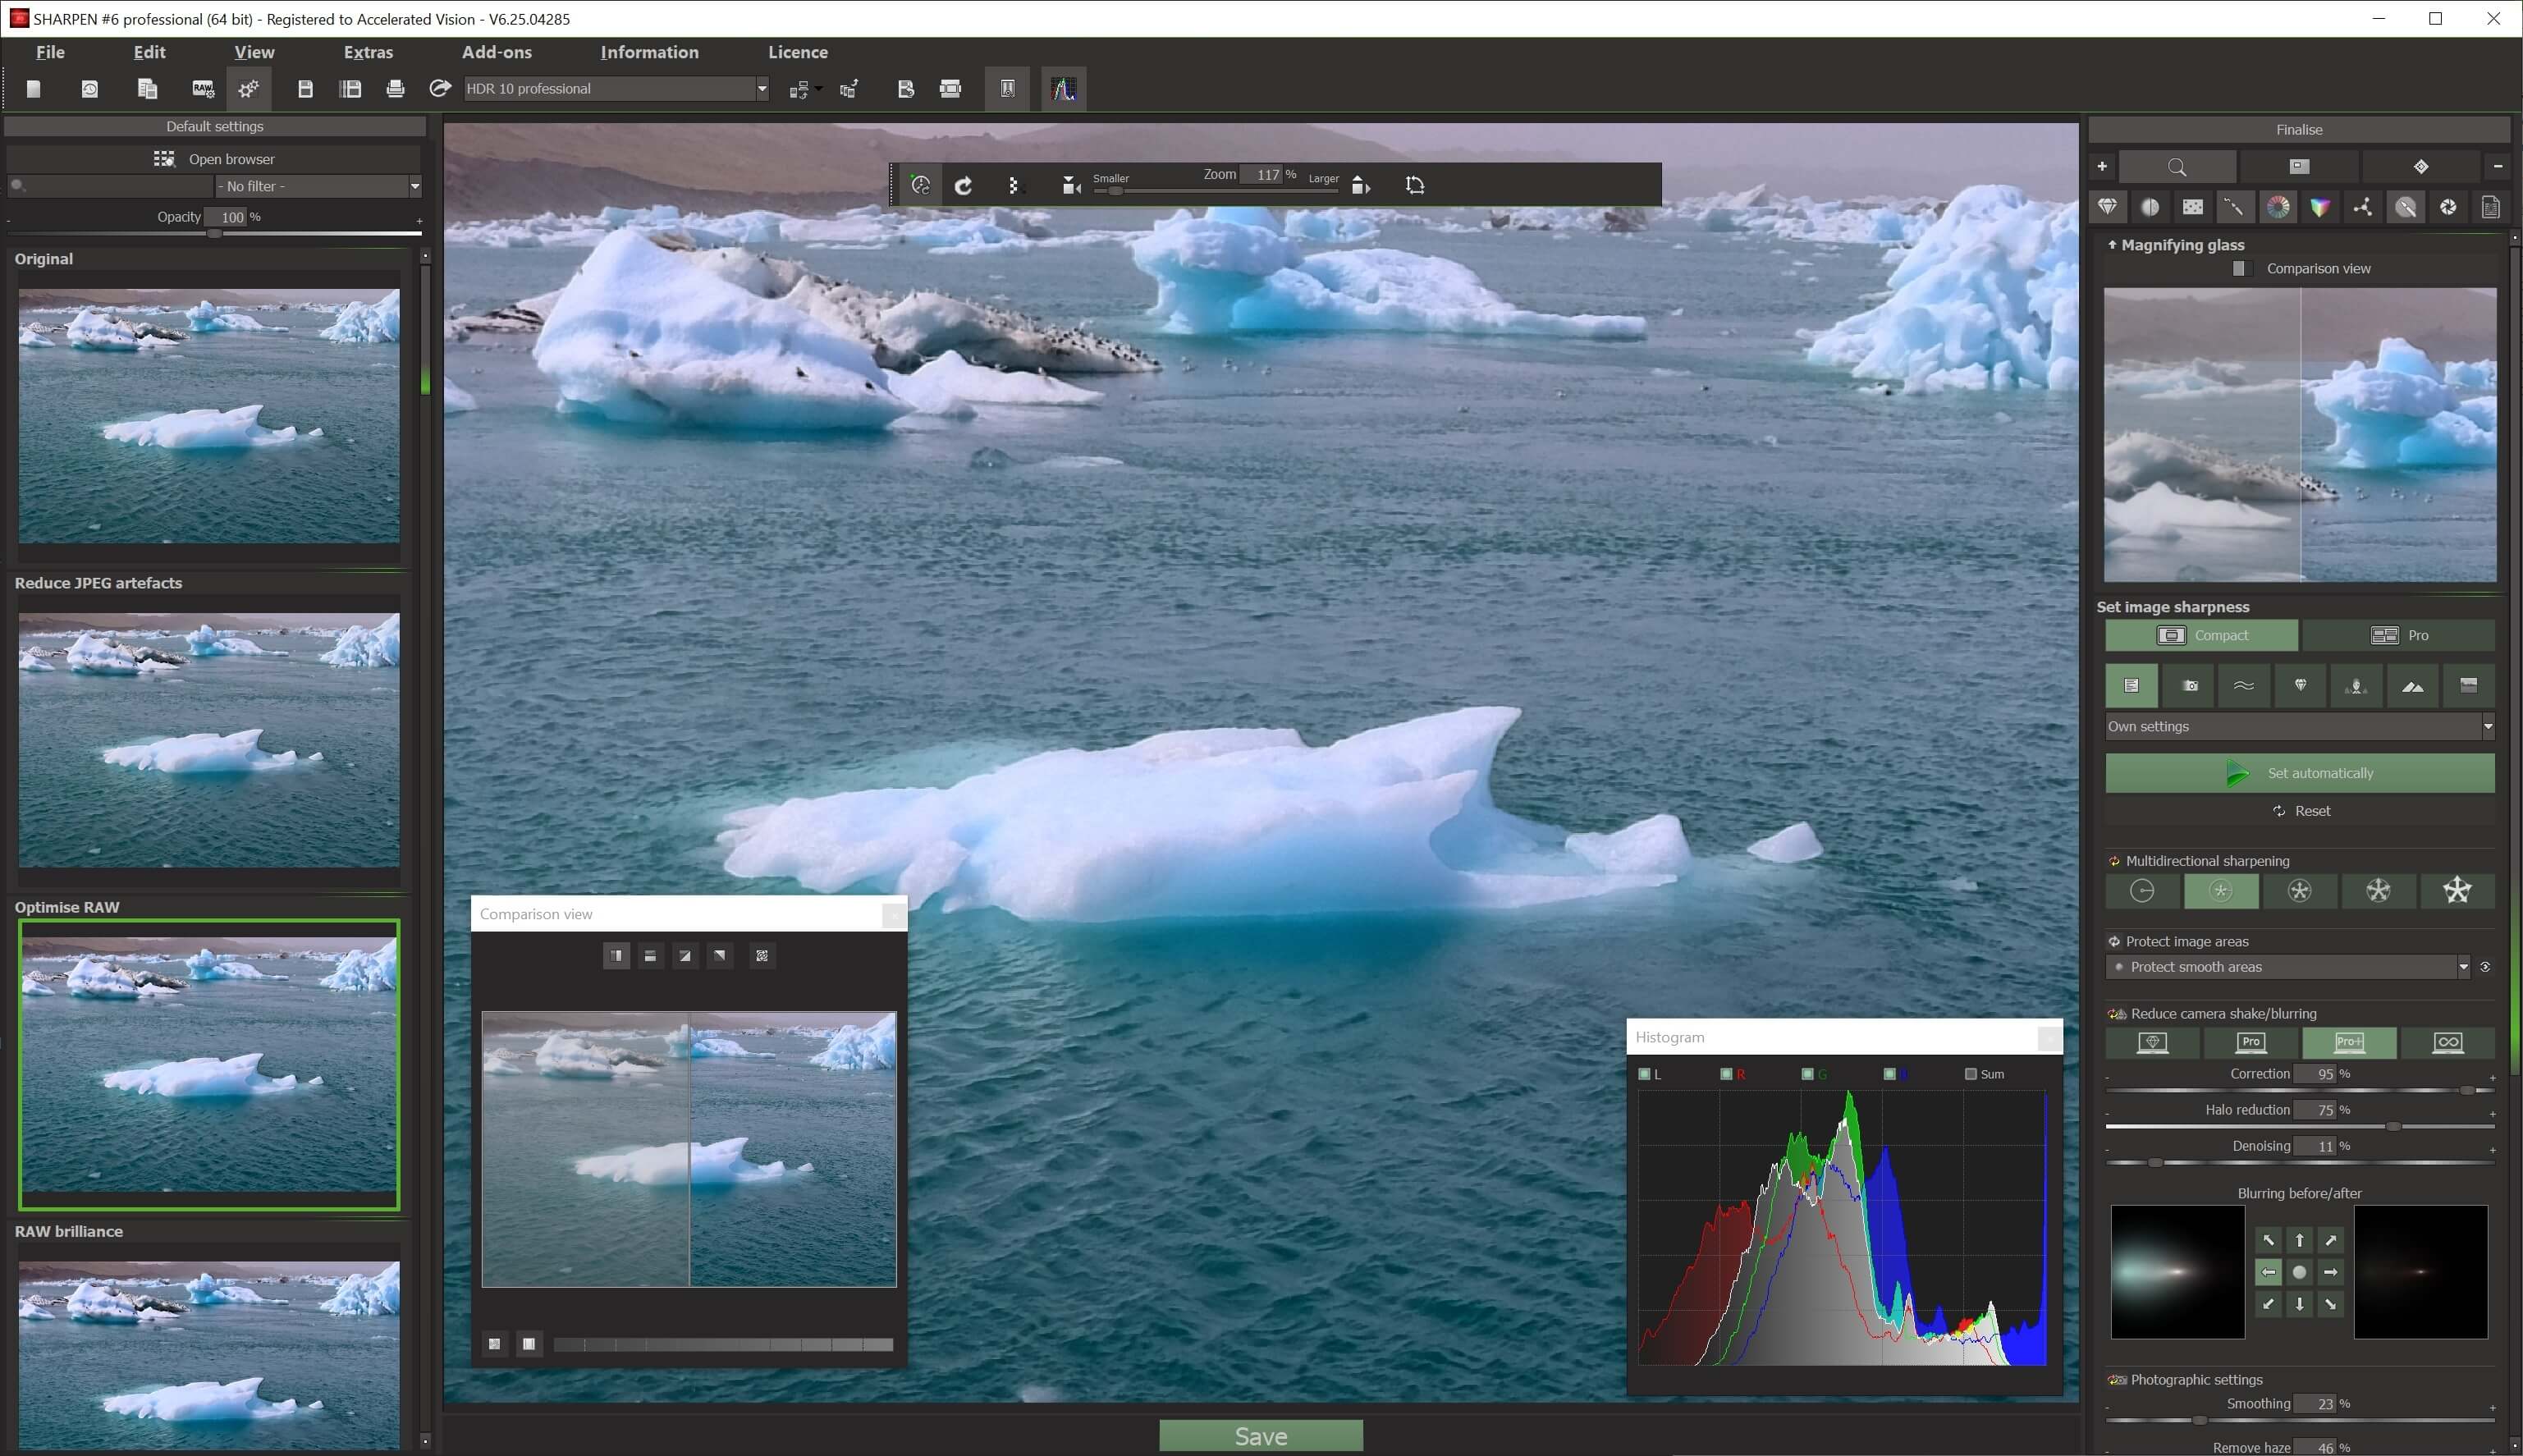Click the RAW settings toolbar icon
Screen dimensions: 2523x1456
[203, 89]
